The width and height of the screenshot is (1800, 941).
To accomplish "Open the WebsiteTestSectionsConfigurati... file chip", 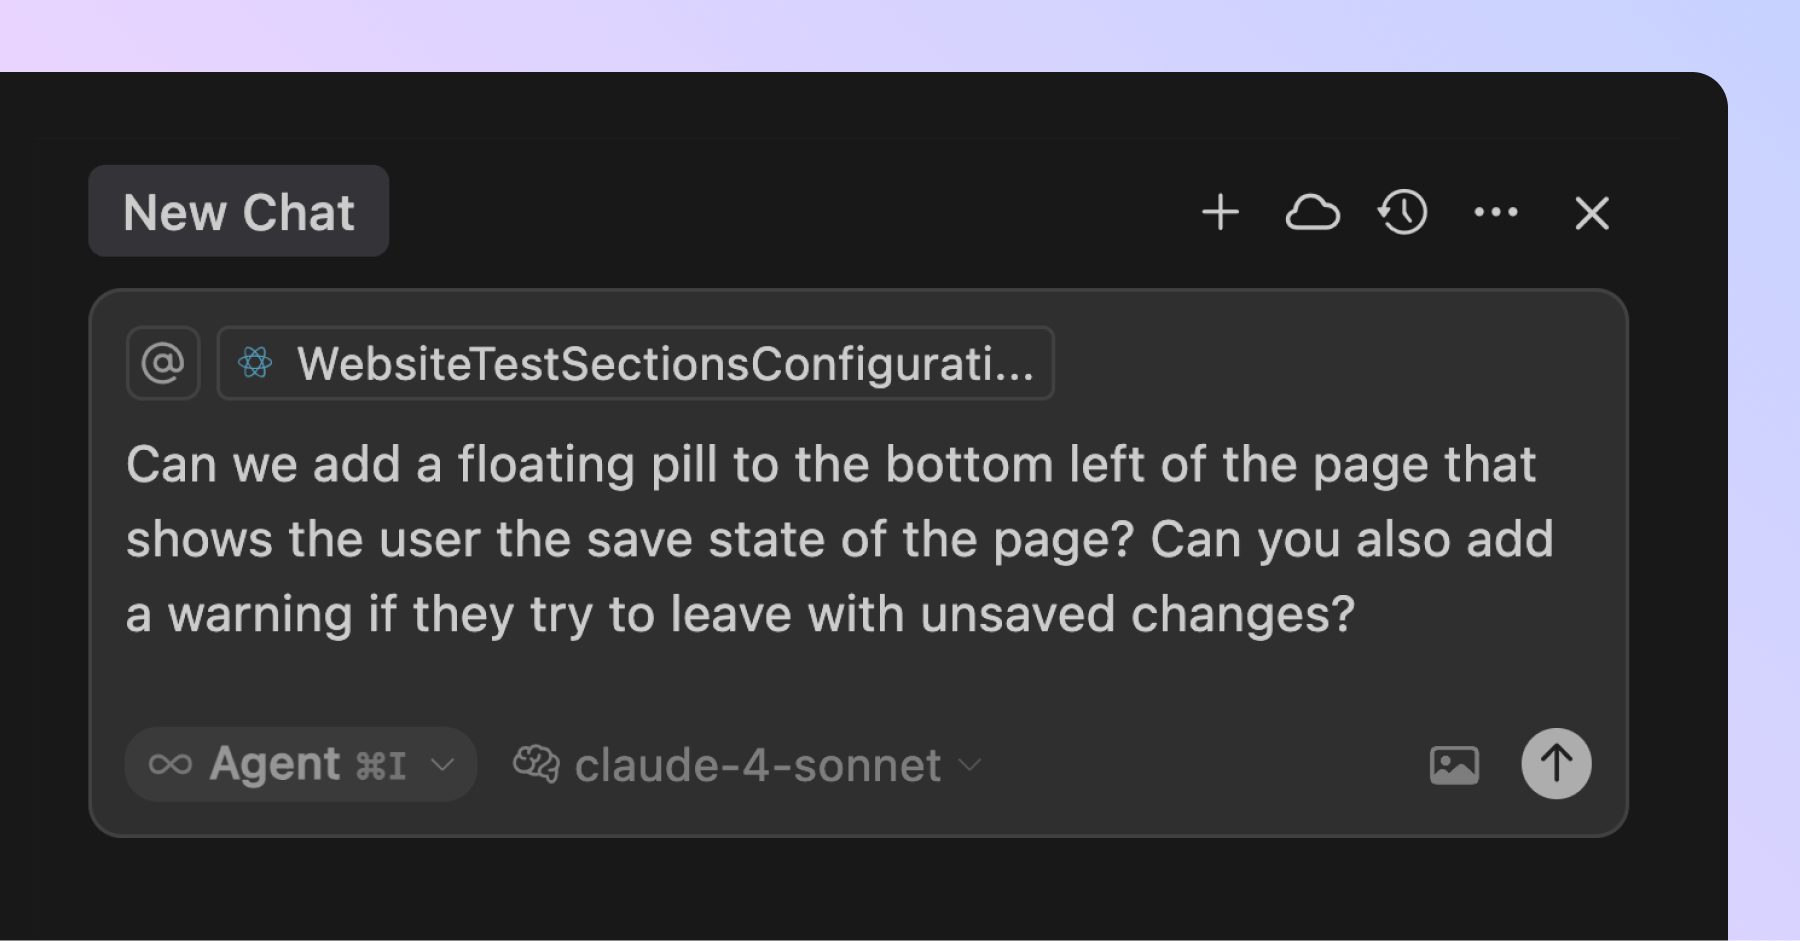I will click(x=664, y=363).
